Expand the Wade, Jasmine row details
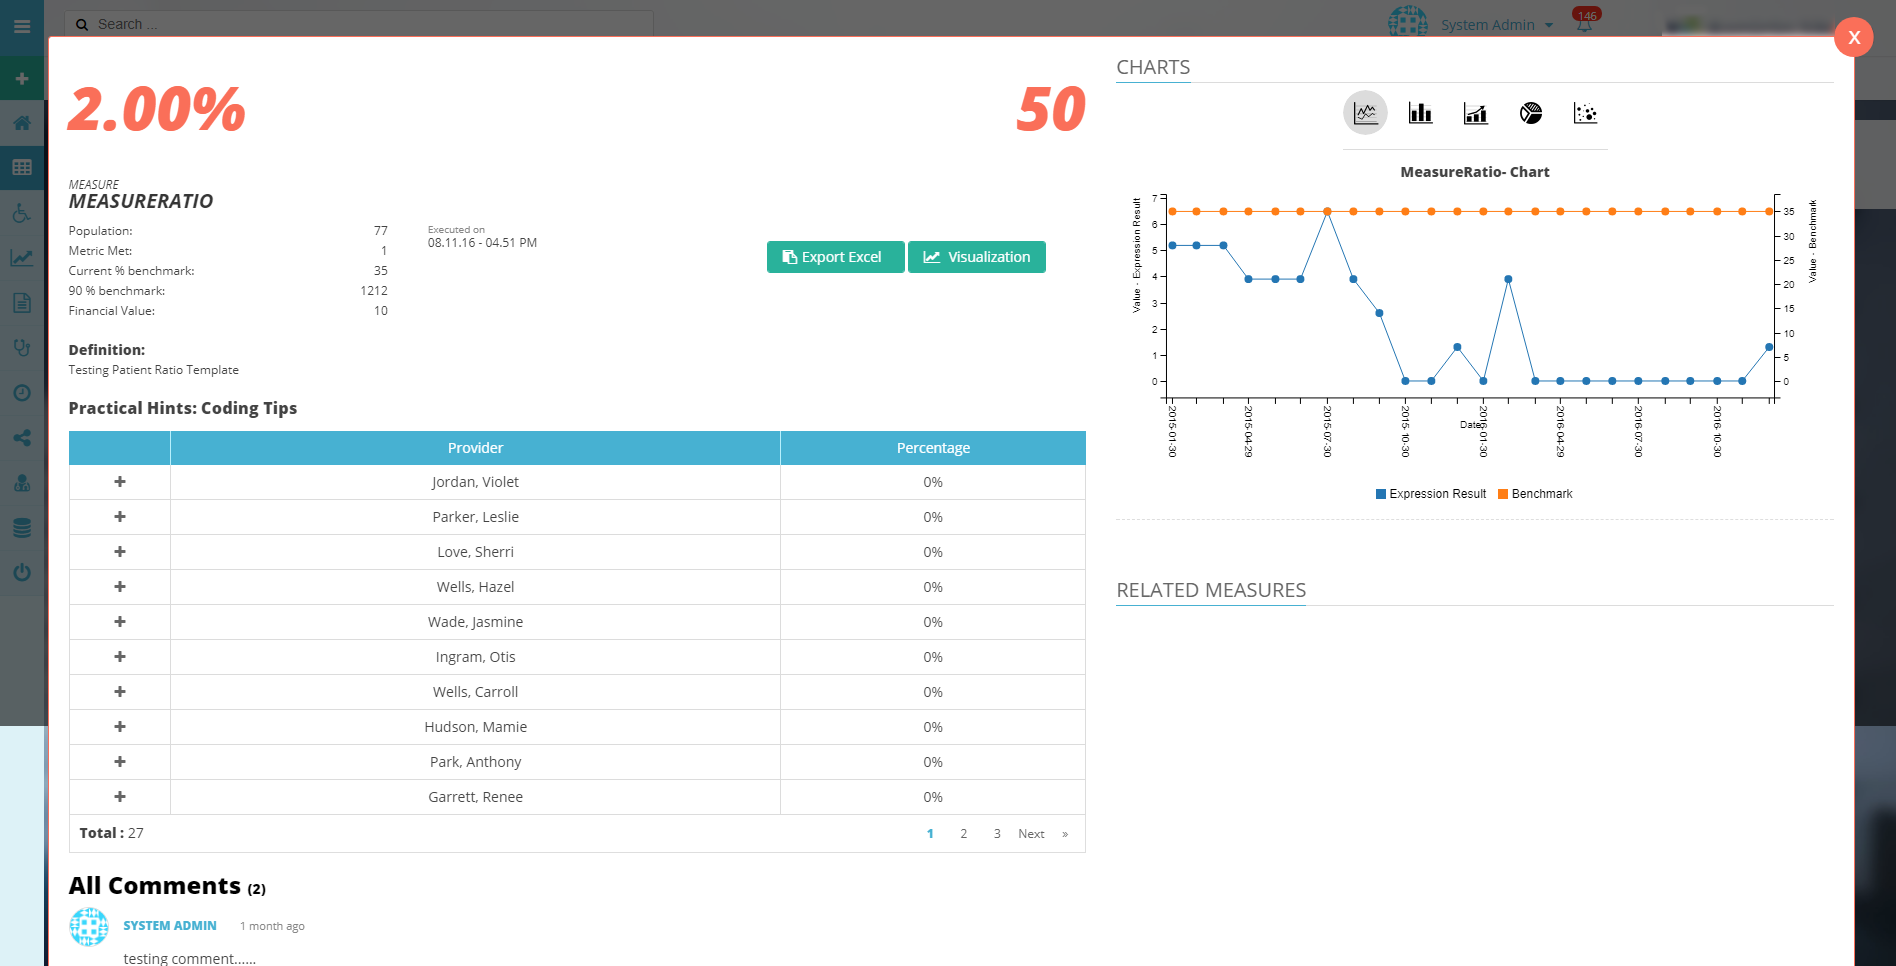Image resolution: width=1896 pixels, height=966 pixels. pyautogui.click(x=120, y=622)
